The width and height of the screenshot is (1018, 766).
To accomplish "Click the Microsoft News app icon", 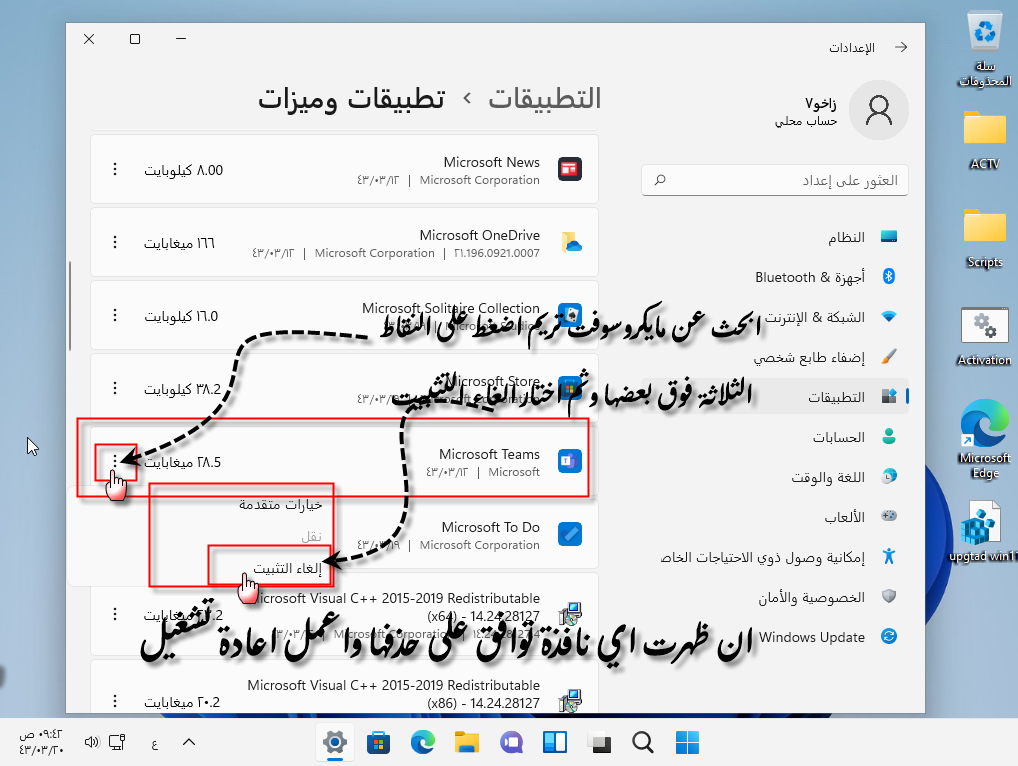I will 570,169.
